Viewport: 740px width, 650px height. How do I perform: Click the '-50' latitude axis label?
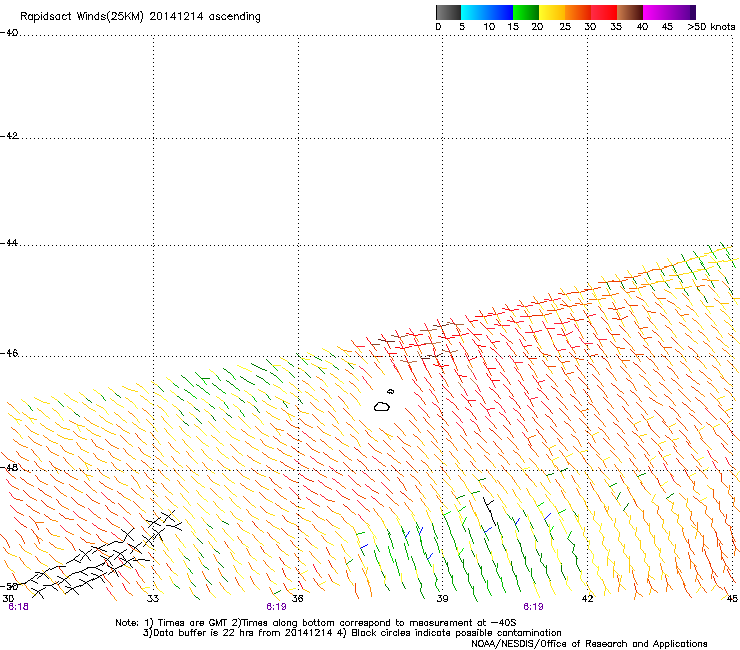click(9, 586)
